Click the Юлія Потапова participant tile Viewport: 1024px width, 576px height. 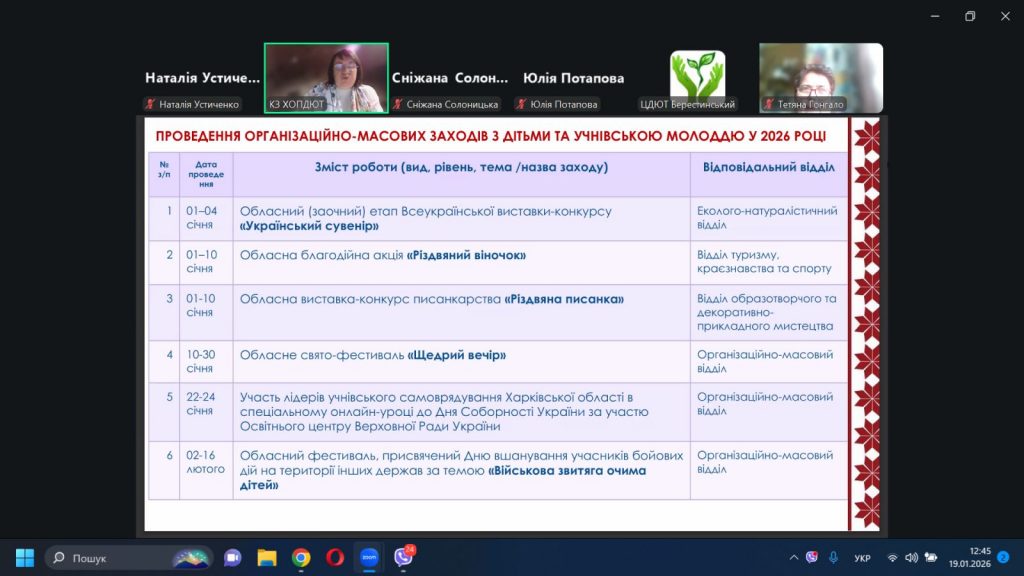(573, 78)
